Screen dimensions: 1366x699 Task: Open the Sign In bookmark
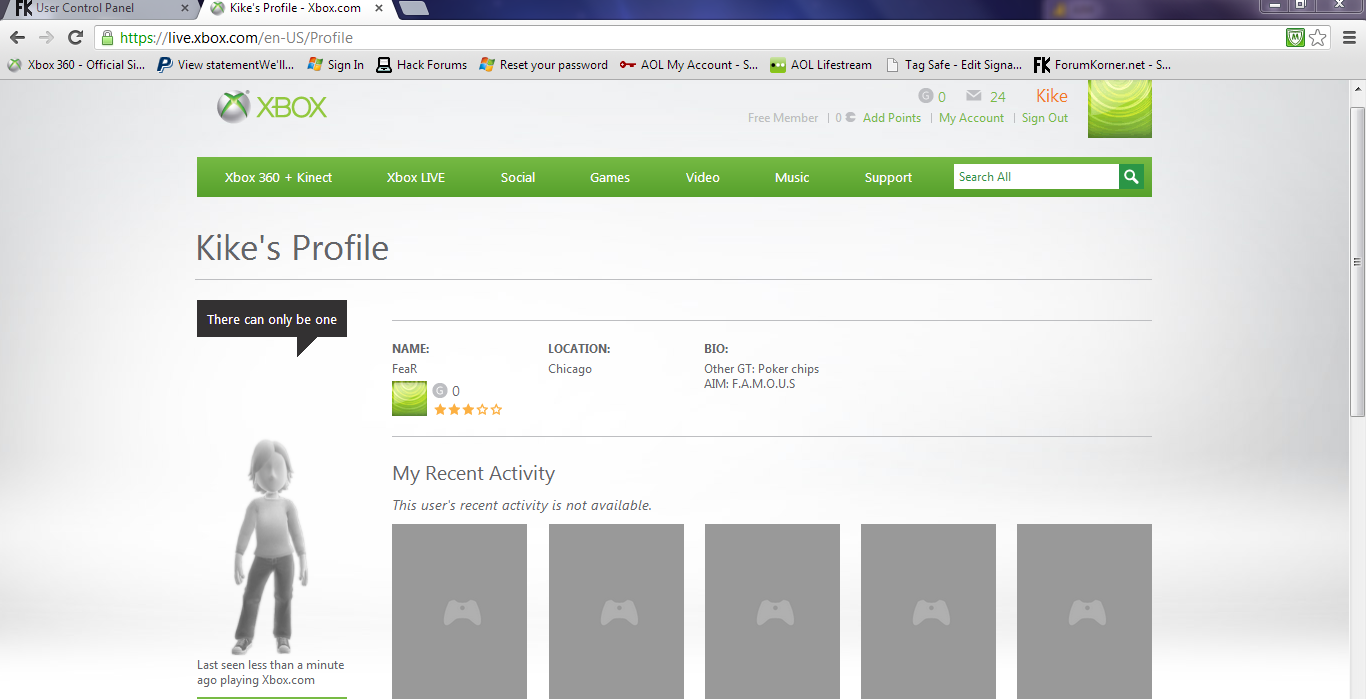[336, 65]
